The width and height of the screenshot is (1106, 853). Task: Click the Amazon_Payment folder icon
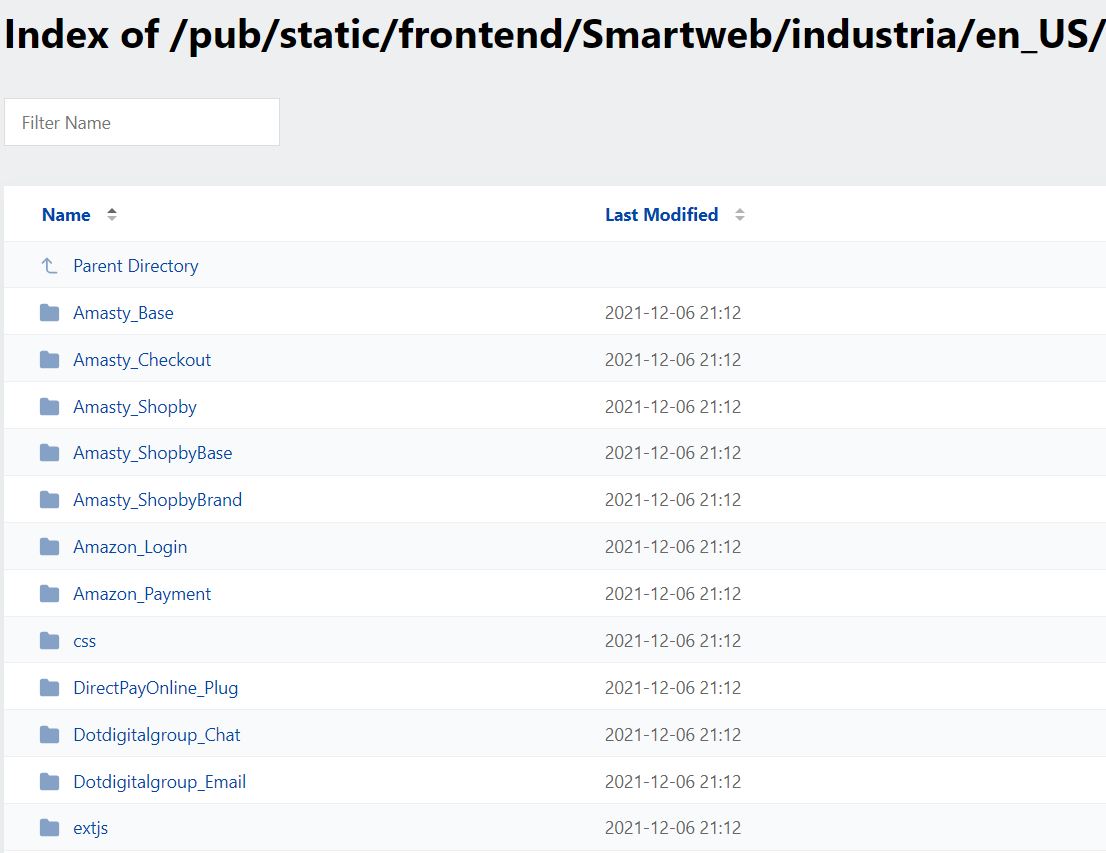tap(49, 594)
